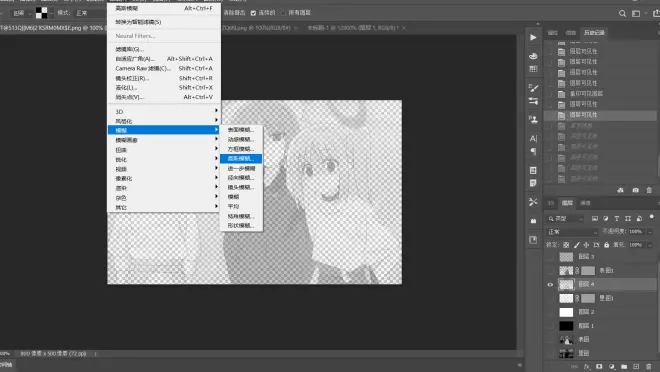Delete layer trash icon in Layers panel
The image size is (660, 372).
pyautogui.click(x=649, y=367)
